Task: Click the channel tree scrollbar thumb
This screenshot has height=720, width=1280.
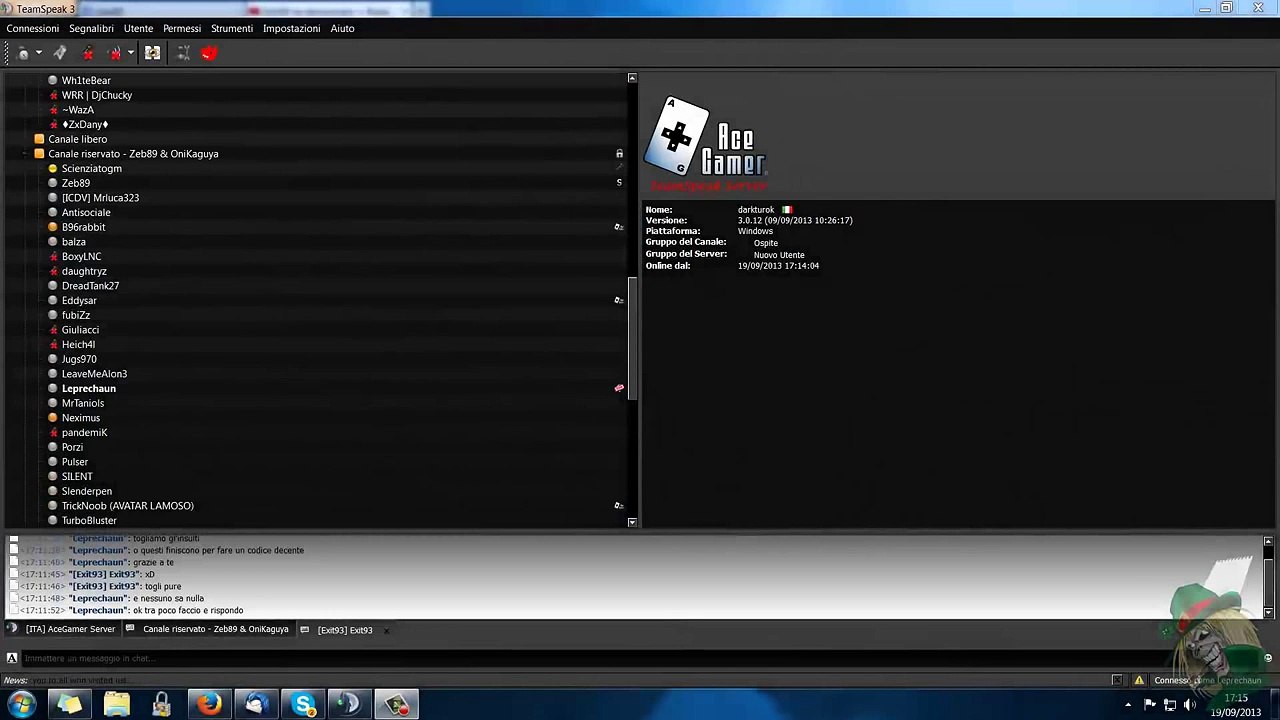Action: [632, 339]
